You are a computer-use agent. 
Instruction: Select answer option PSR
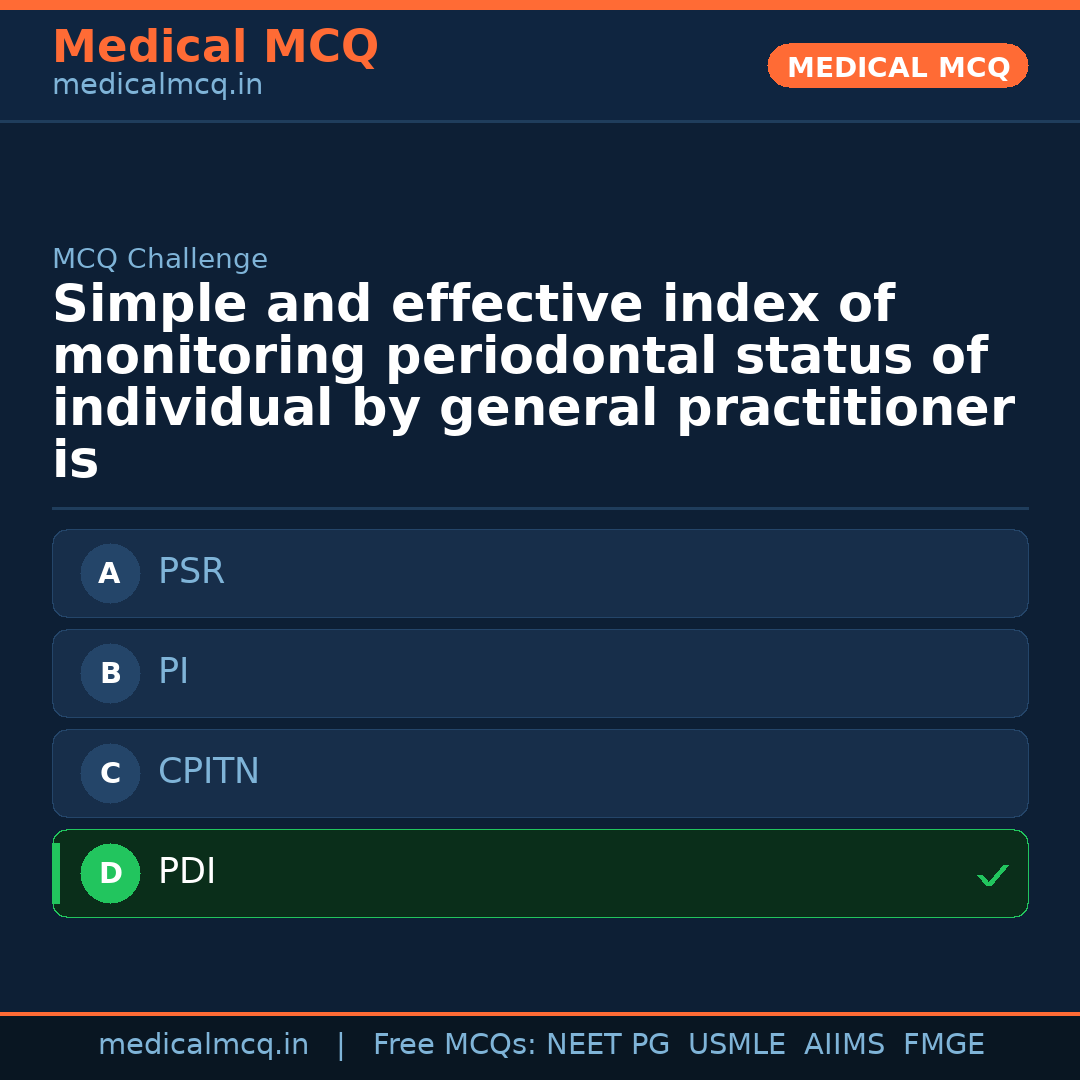(540, 573)
